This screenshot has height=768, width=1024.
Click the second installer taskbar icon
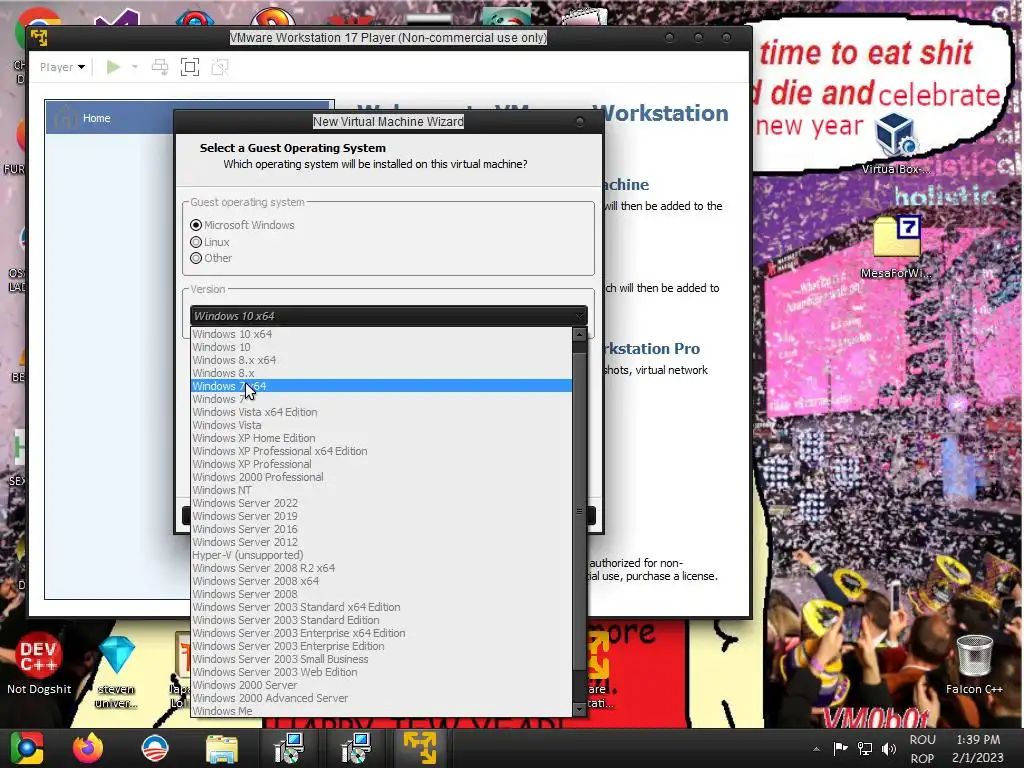coord(356,748)
